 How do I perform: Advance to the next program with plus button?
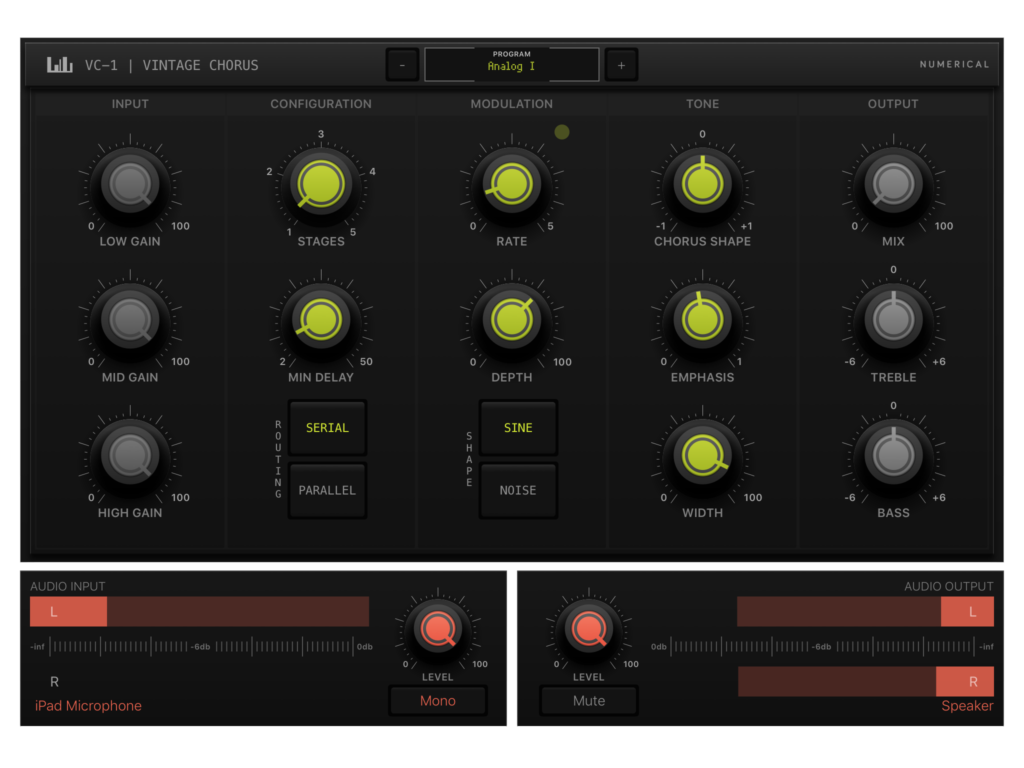(x=621, y=63)
